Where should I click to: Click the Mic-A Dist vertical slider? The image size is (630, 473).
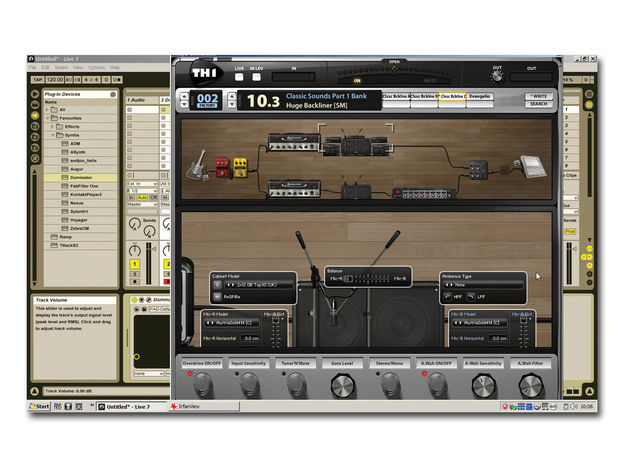(x=276, y=332)
